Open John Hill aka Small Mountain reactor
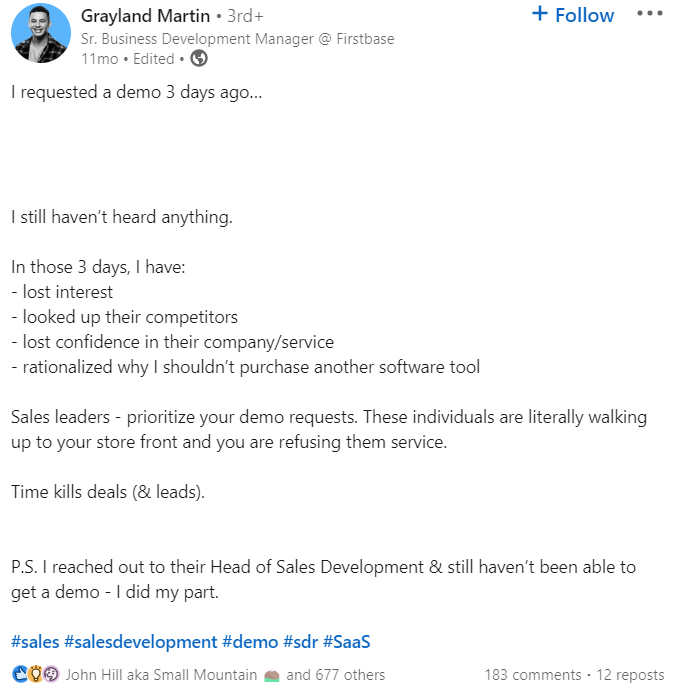The image size is (681, 692). [x=162, y=675]
